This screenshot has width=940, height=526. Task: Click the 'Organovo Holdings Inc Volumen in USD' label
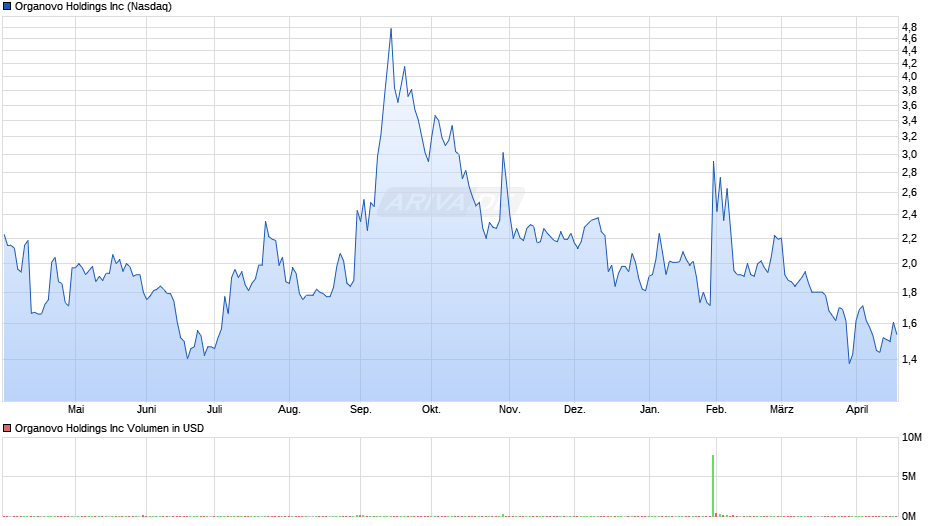click(x=109, y=428)
